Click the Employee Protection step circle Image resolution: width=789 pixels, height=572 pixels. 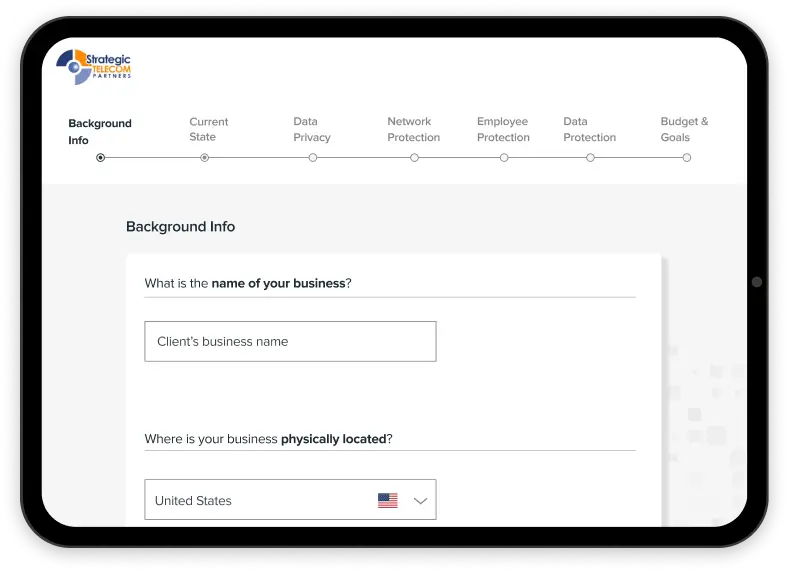[x=504, y=157]
